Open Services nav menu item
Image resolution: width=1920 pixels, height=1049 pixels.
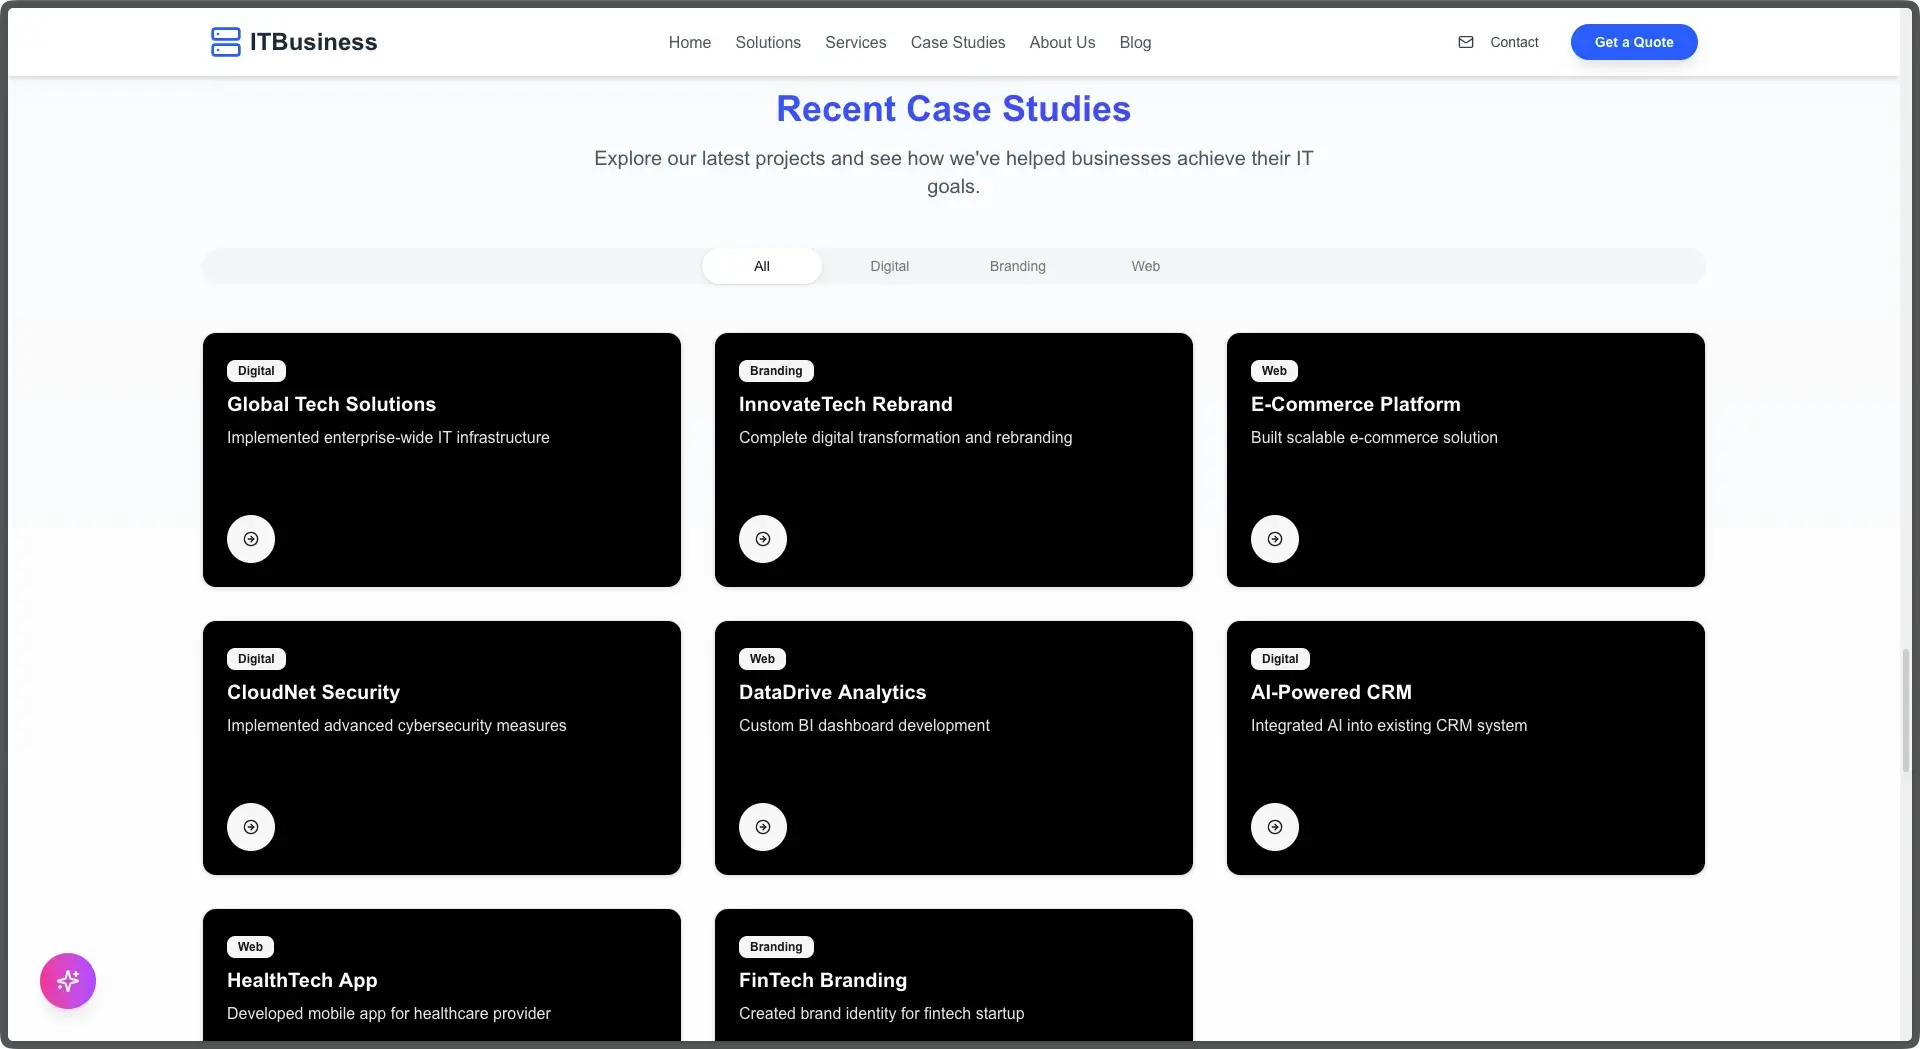pyautogui.click(x=856, y=42)
